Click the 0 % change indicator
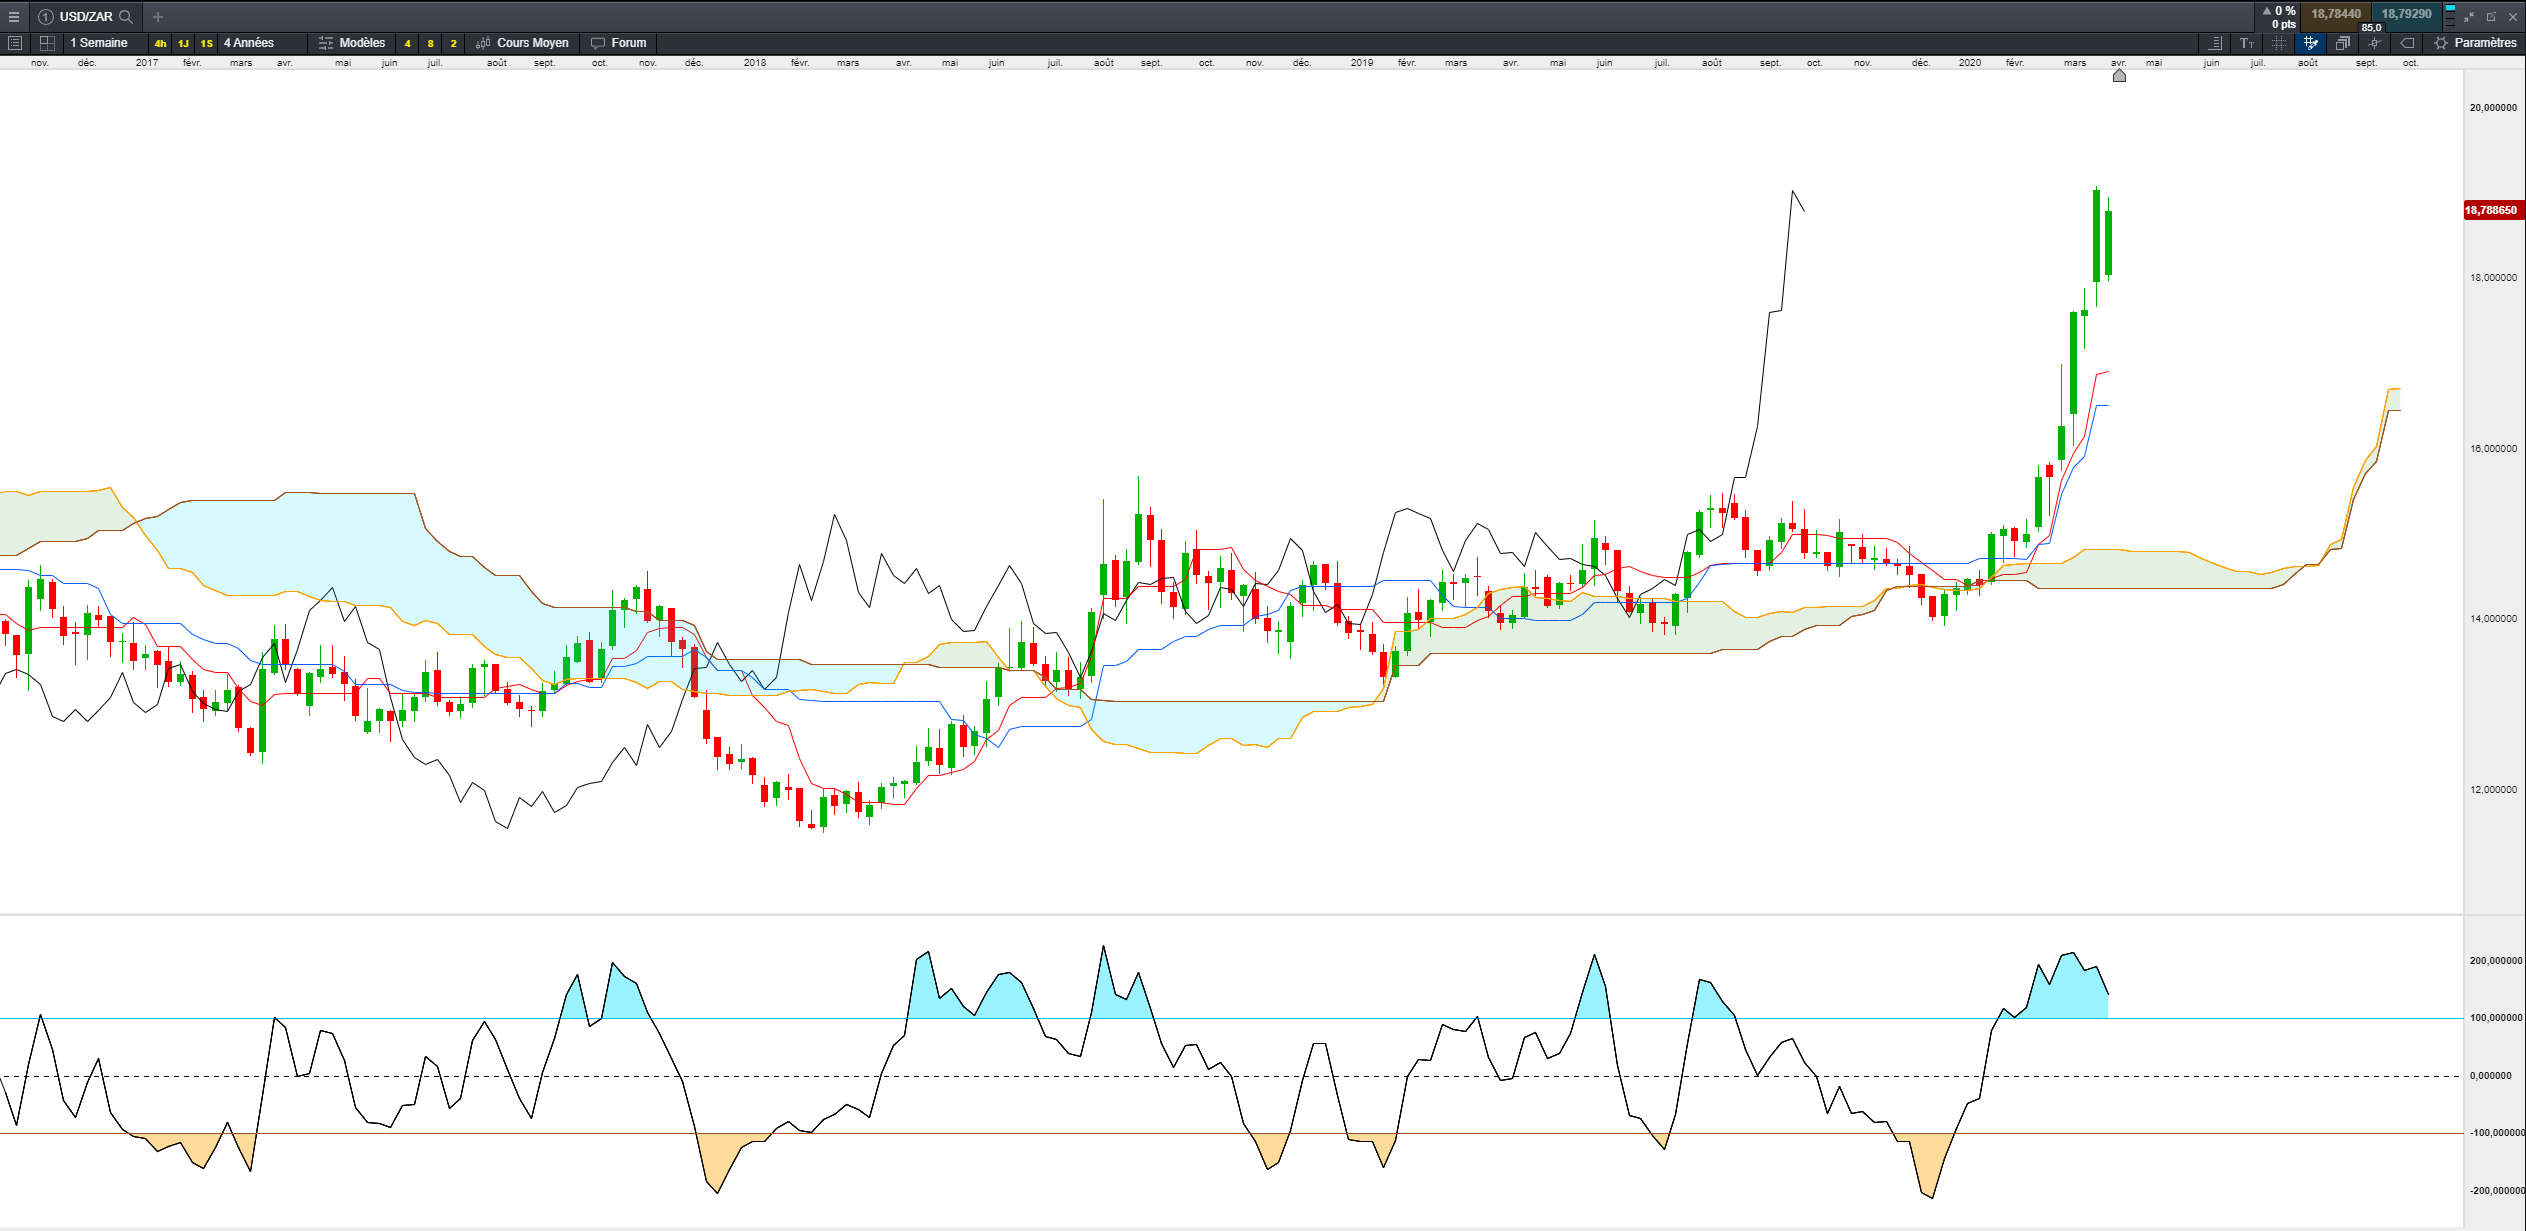 point(2279,11)
